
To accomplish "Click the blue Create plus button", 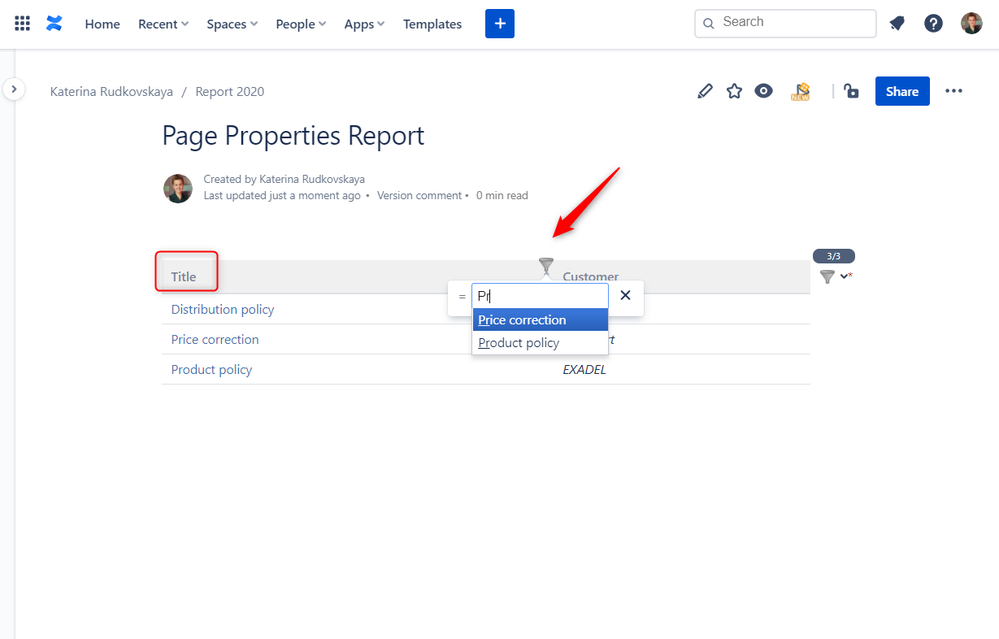I will tap(500, 24).
